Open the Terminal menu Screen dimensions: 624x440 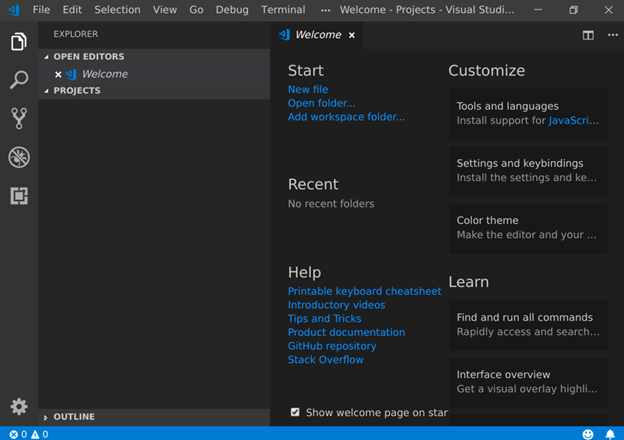click(283, 10)
